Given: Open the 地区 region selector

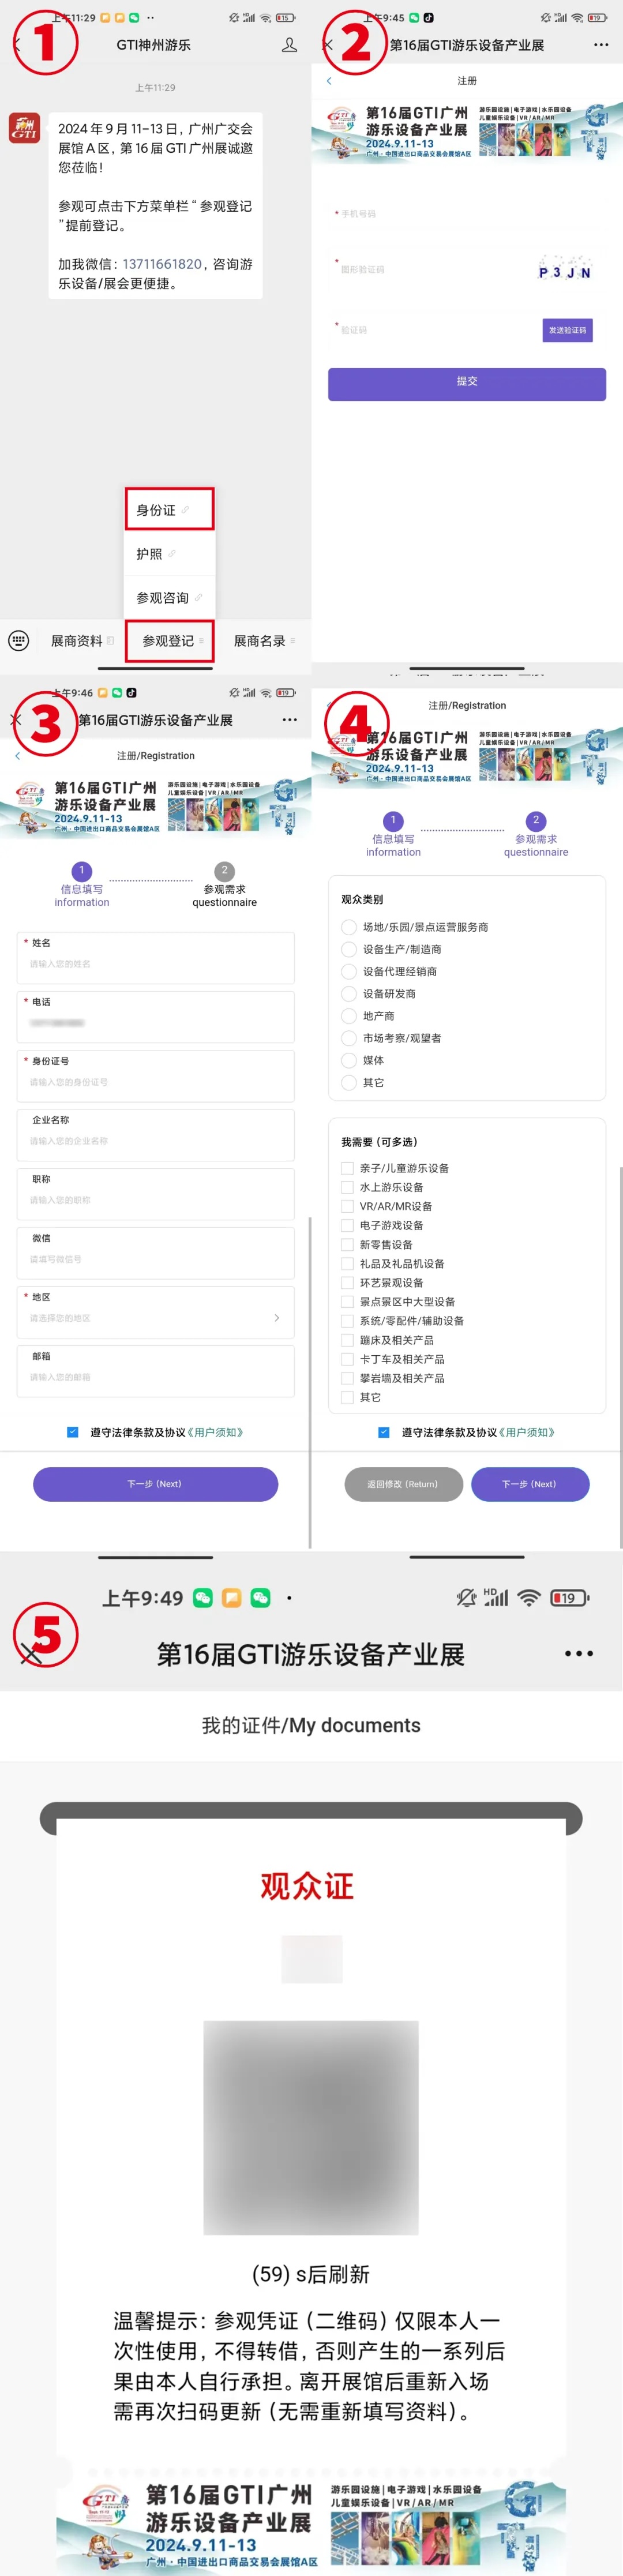Looking at the screenshot, I should (156, 1311).
